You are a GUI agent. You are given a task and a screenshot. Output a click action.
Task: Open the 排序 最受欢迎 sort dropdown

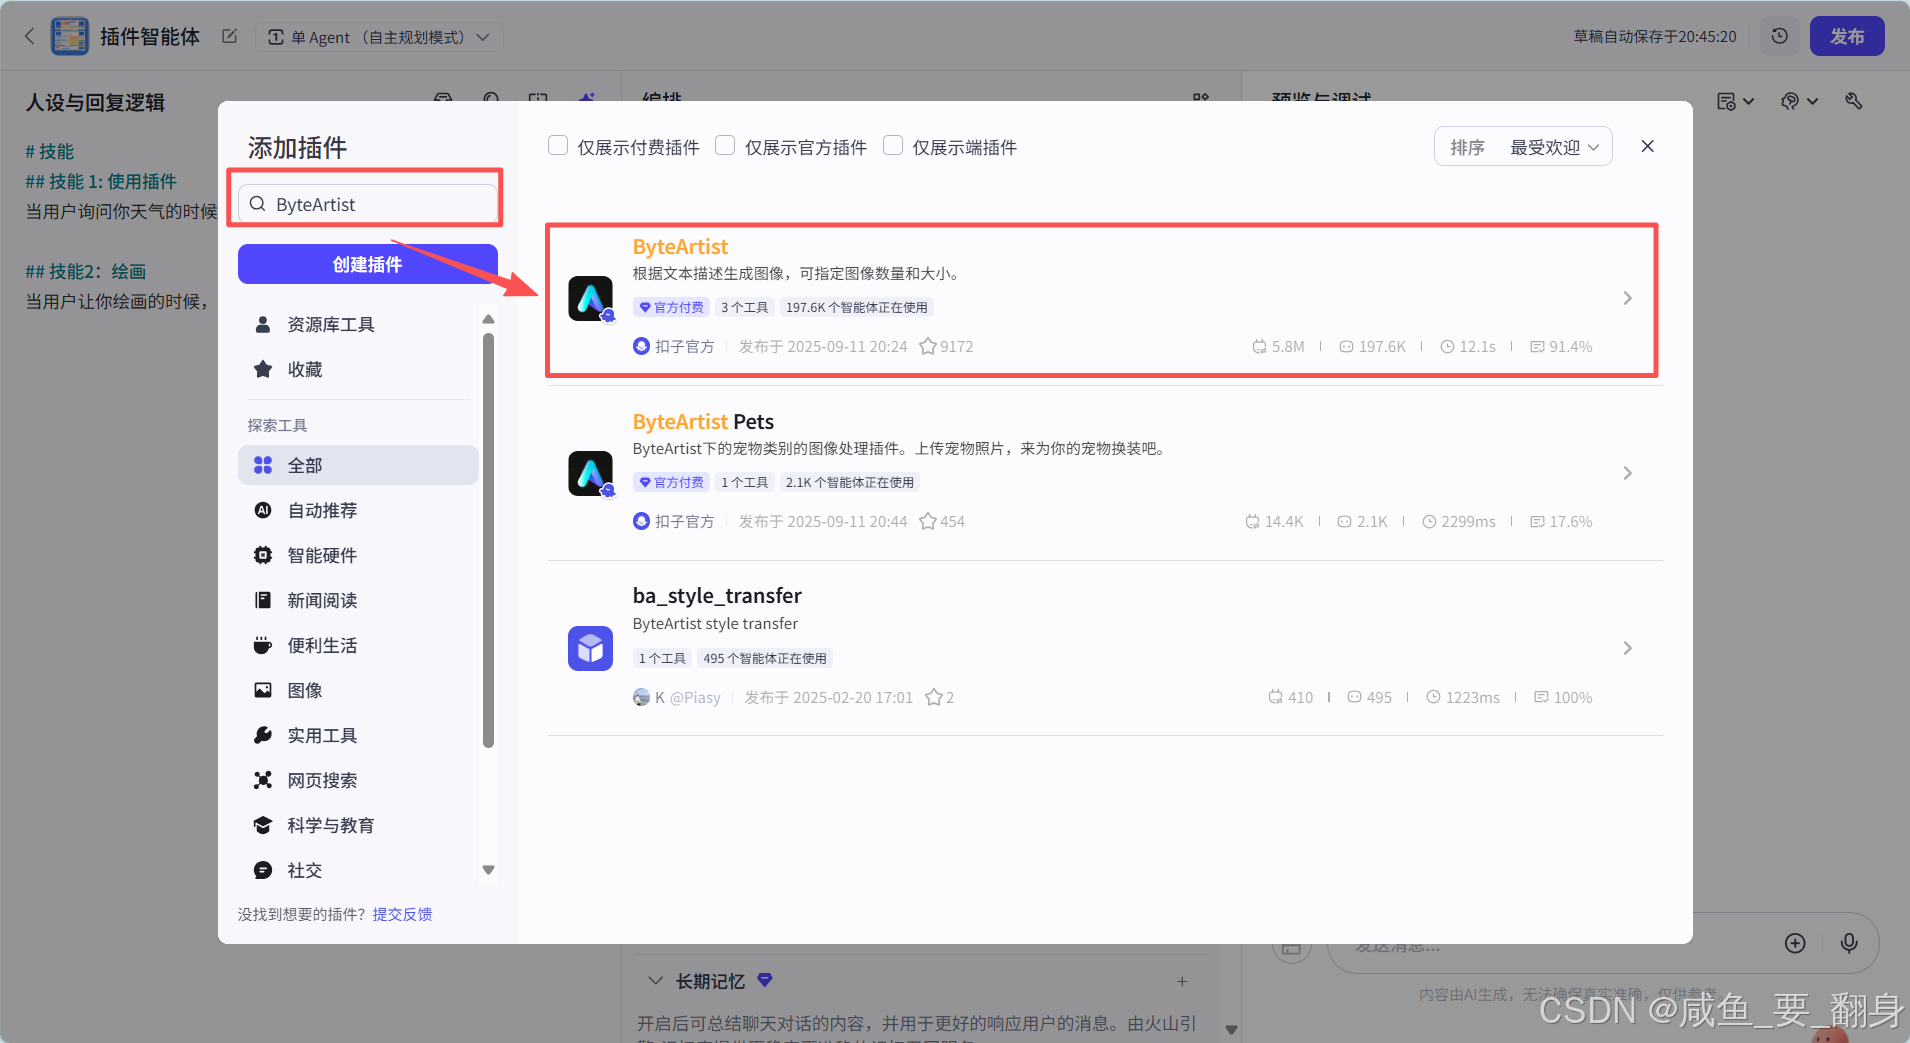coord(1523,147)
